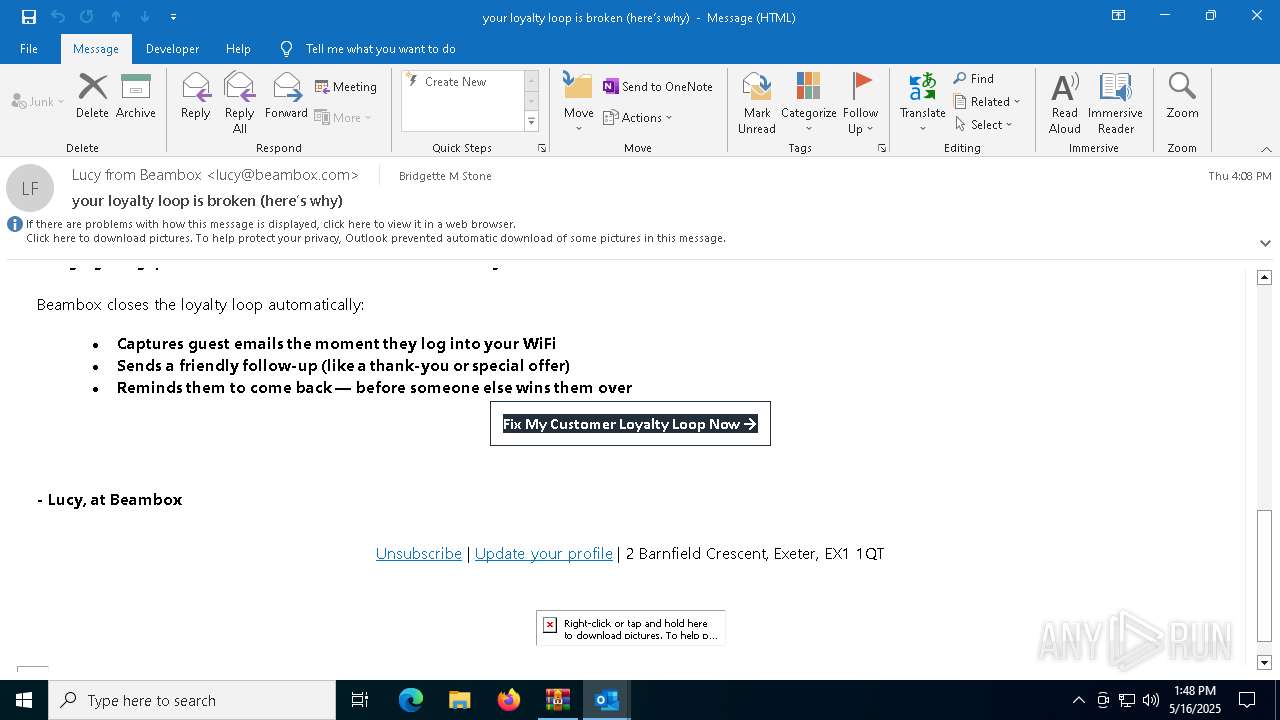The width and height of the screenshot is (1280, 720).
Task: Open the Junk dropdown
Action: pos(38,102)
